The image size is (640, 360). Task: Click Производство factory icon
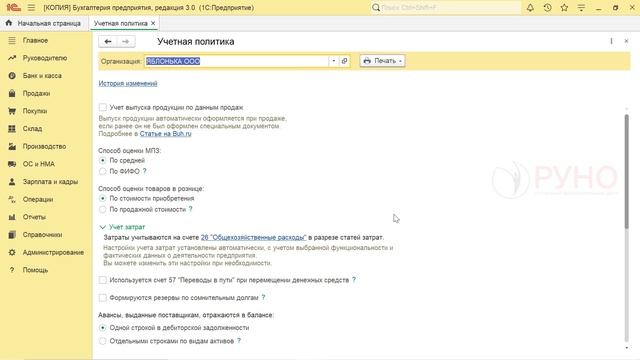click(12, 146)
